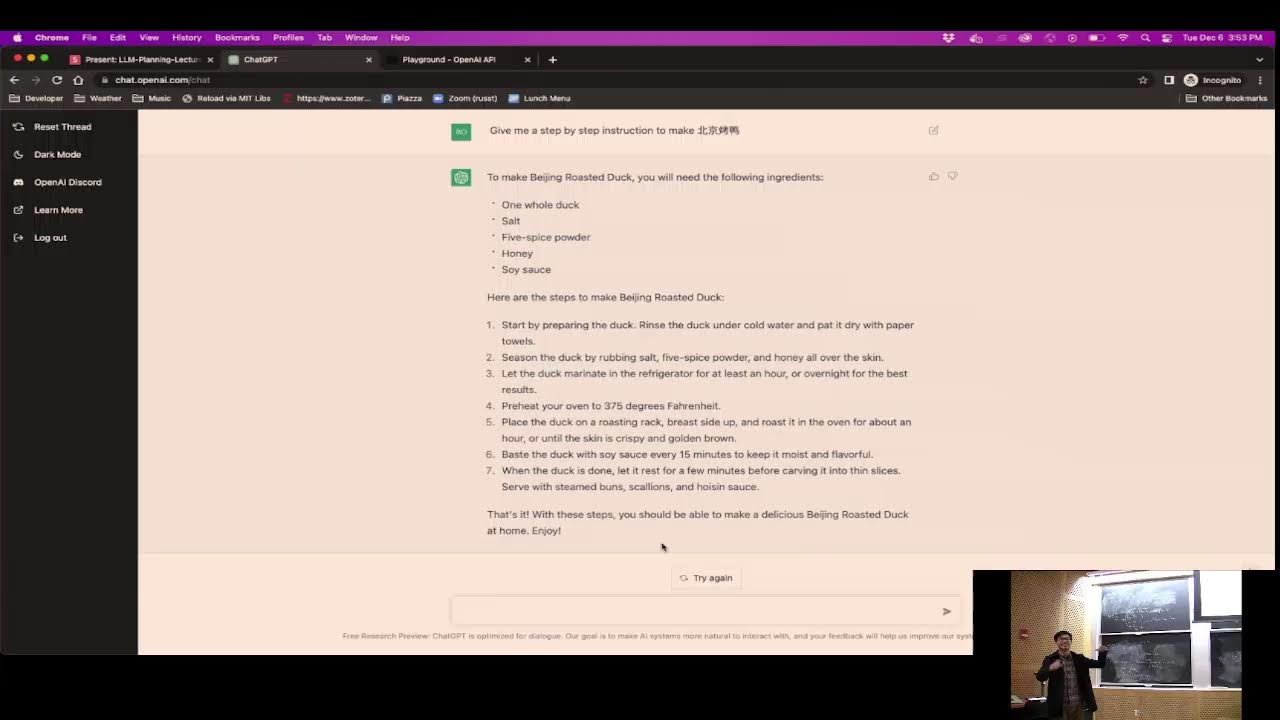The width and height of the screenshot is (1280, 720).
Task: Click the ChatGPT avatar icon on the response
Action: (461, 178)
